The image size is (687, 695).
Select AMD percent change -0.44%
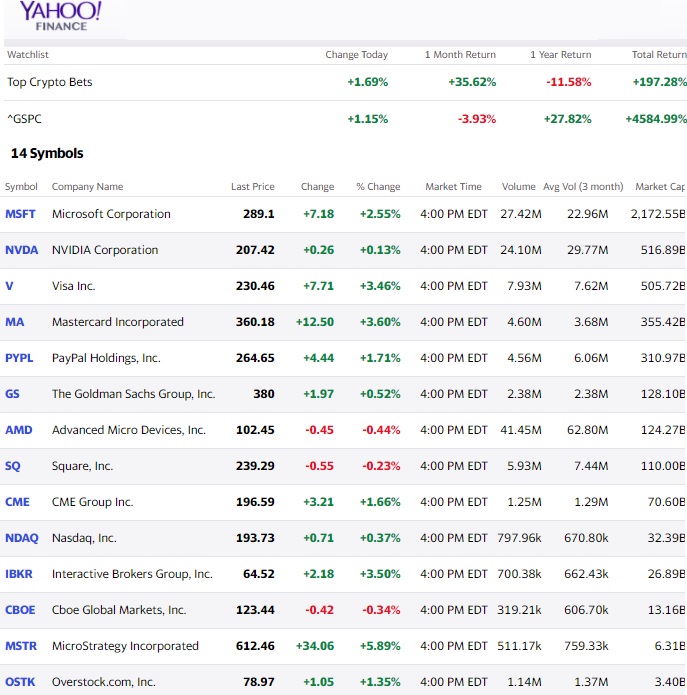point(381,430)
